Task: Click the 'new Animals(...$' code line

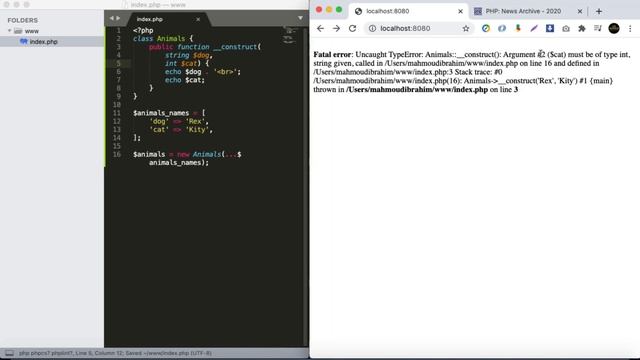Action: pyautogui.click(x=187, y=154)
